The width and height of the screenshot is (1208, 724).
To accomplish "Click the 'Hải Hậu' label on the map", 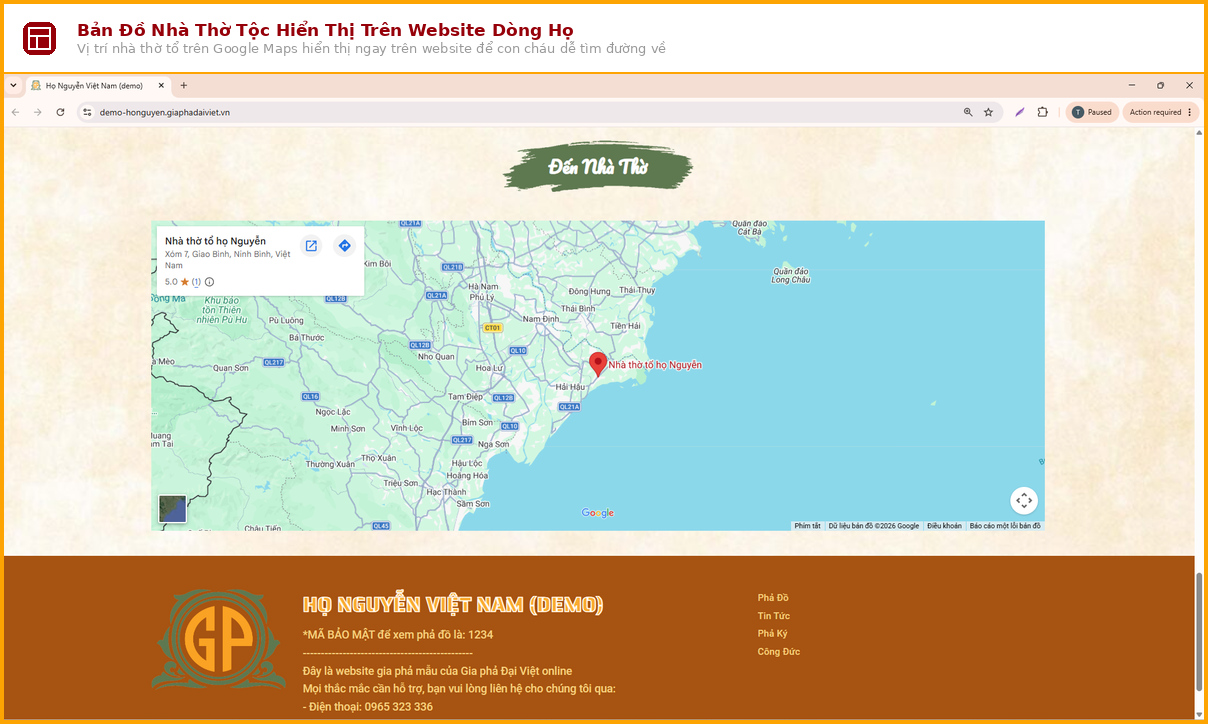I will (x=570, y=387).
